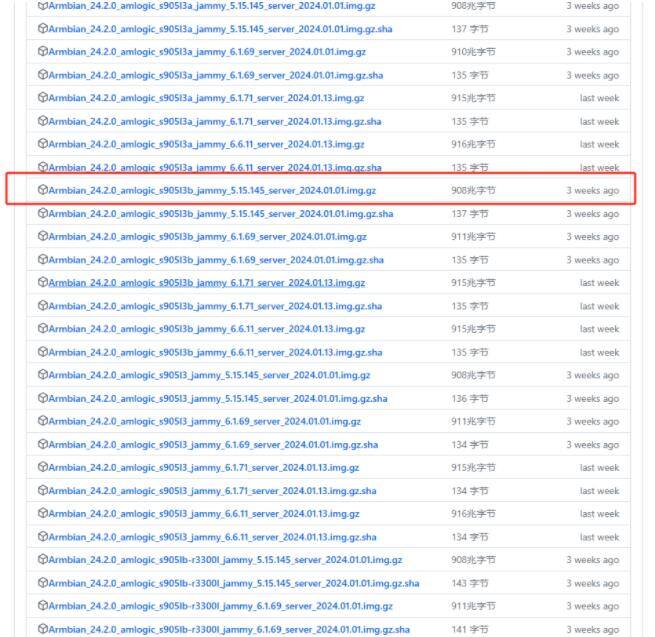Click package icon next to s905l3 6.6.11 img.gz
Screen dimensions: 655x637
42,514
